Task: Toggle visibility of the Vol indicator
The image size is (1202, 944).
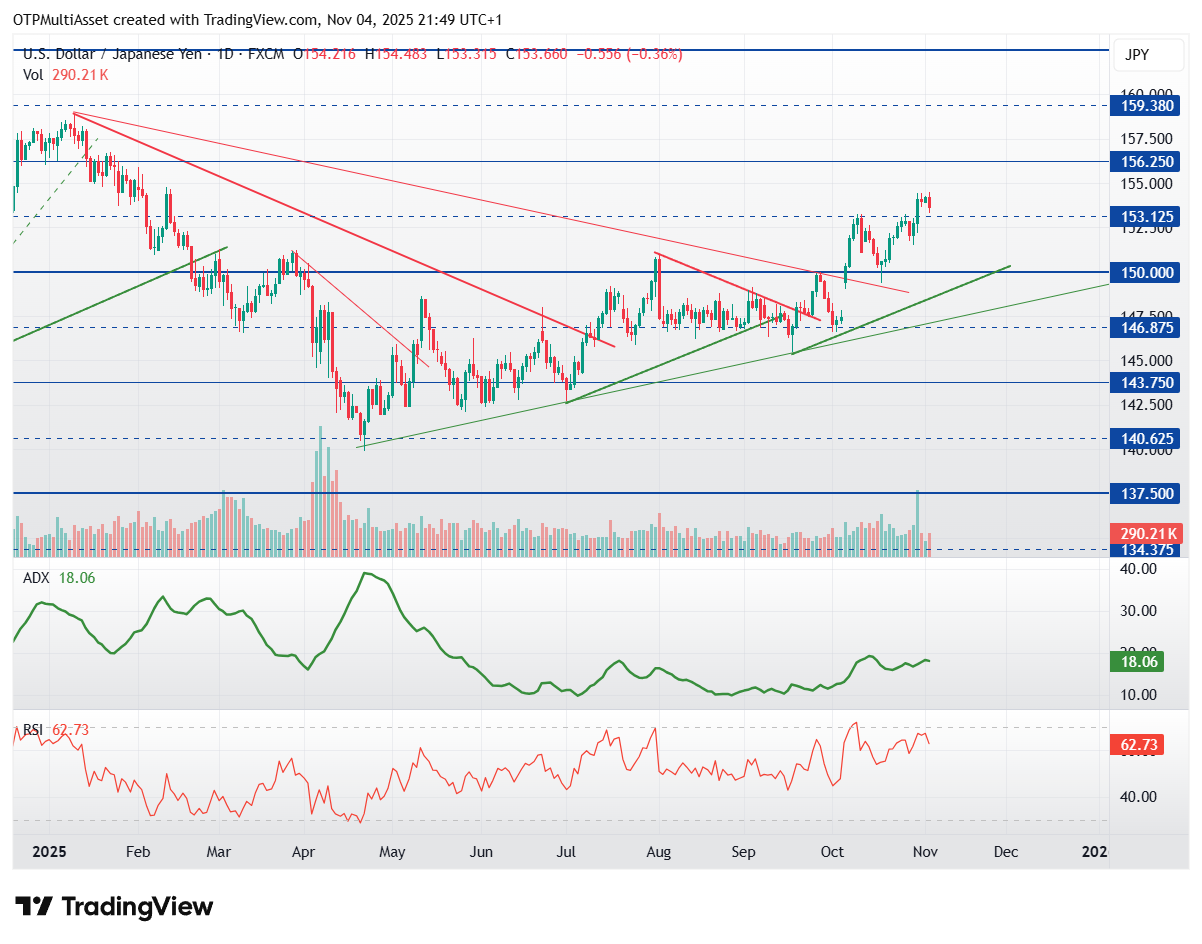Action: [33, 74]
